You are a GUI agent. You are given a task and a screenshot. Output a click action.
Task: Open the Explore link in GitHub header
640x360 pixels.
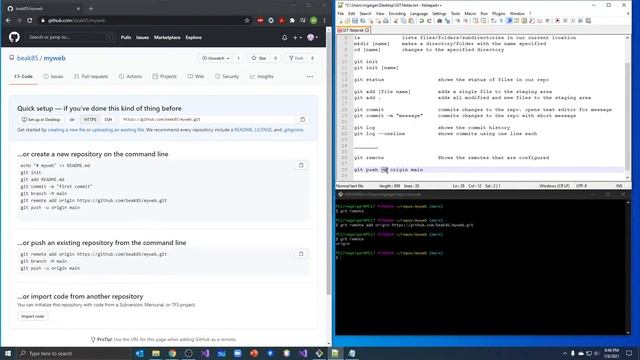193,38
